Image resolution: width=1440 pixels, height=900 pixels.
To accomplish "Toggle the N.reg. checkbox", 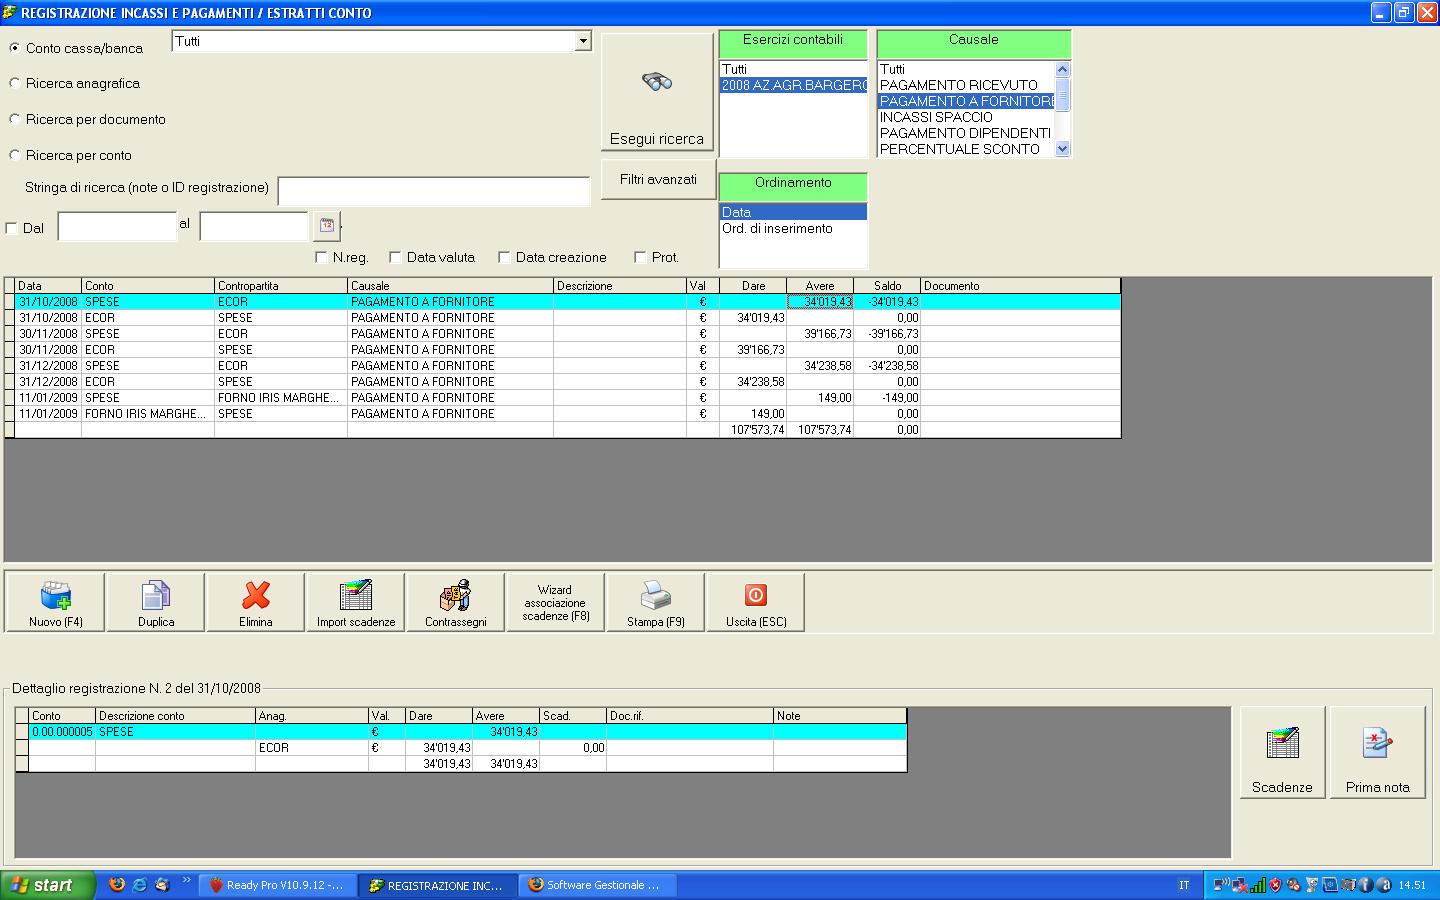I will [321, 257].
